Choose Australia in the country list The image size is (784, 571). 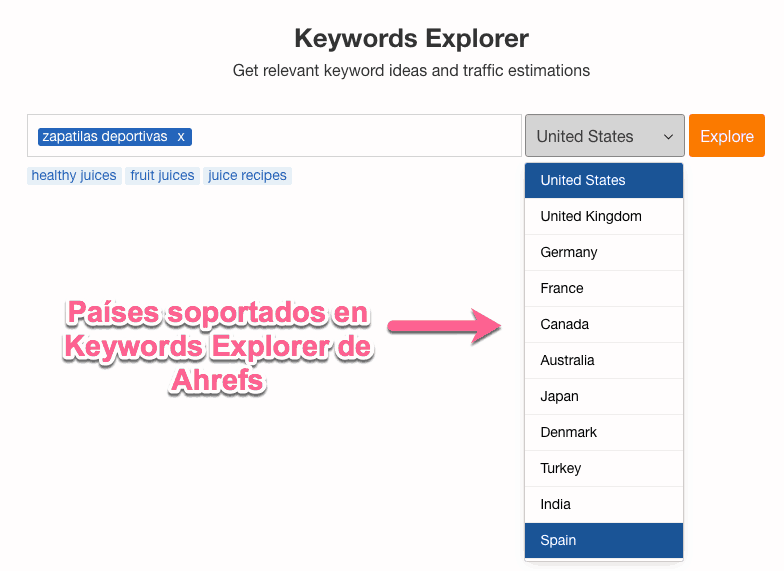pyautogui.click(x=604, y=360)
